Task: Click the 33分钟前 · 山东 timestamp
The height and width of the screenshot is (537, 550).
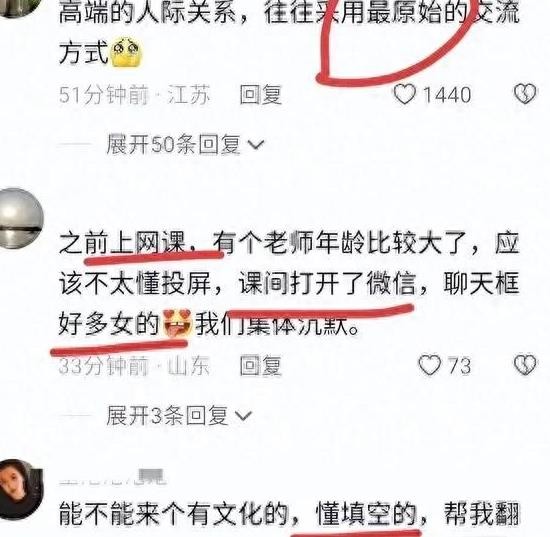Action: point(135,365)
